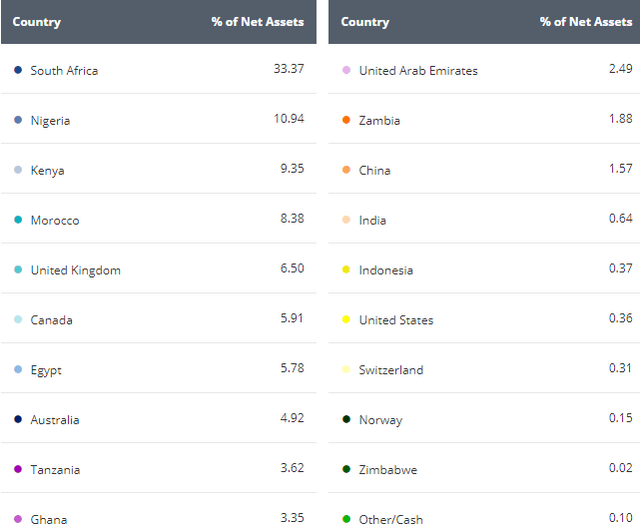Screen dimensions: 640x529
Task: Click the Zambia orange color dot
Action: point(346,120)
